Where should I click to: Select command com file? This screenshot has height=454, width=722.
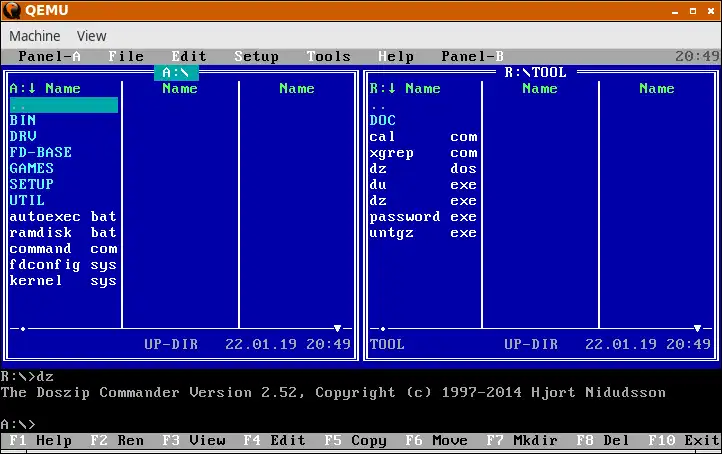coord(63,249)
